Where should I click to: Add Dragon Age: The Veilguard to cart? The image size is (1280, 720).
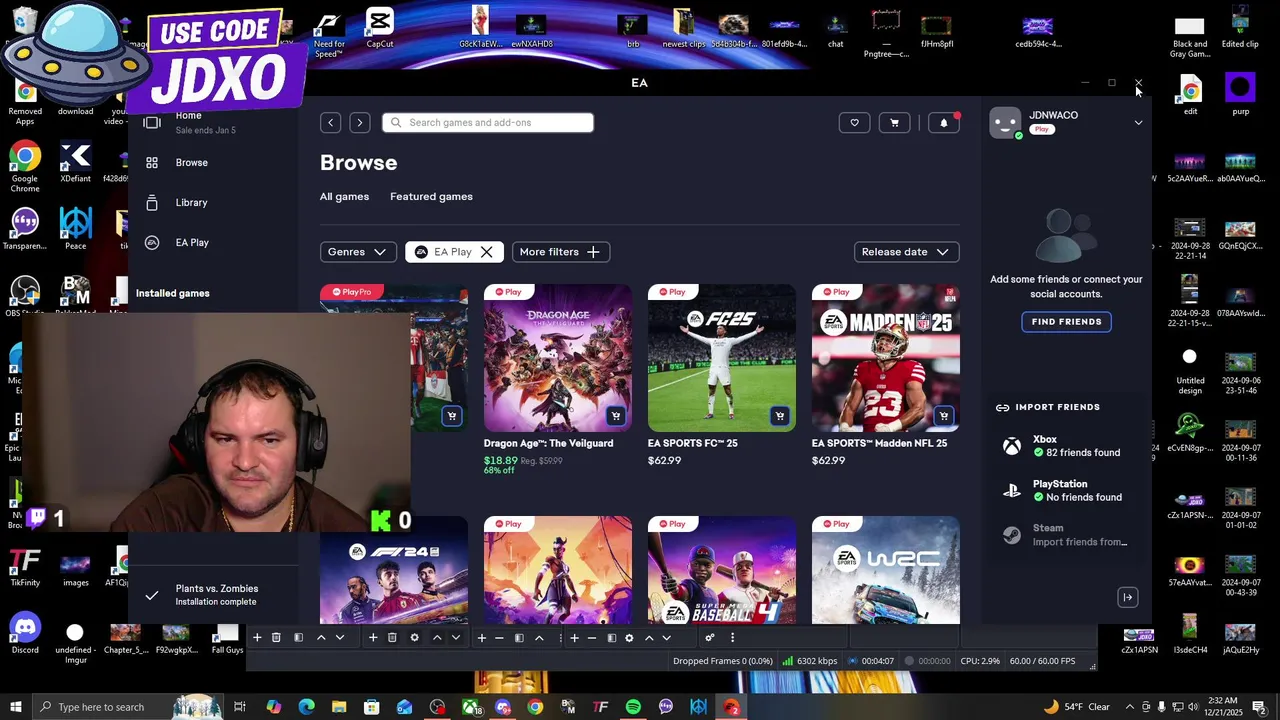615,416
